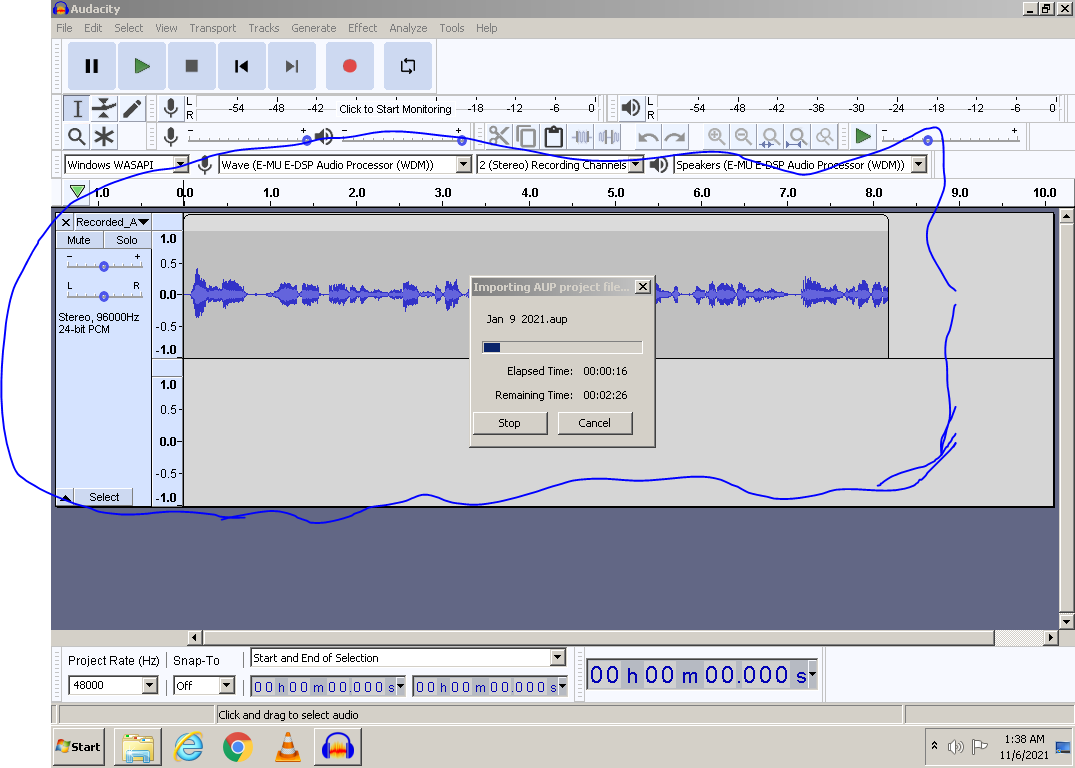Viewport: 1075px width, 768px height.
Task: Open the Effect menu
Action: [362, 28]
